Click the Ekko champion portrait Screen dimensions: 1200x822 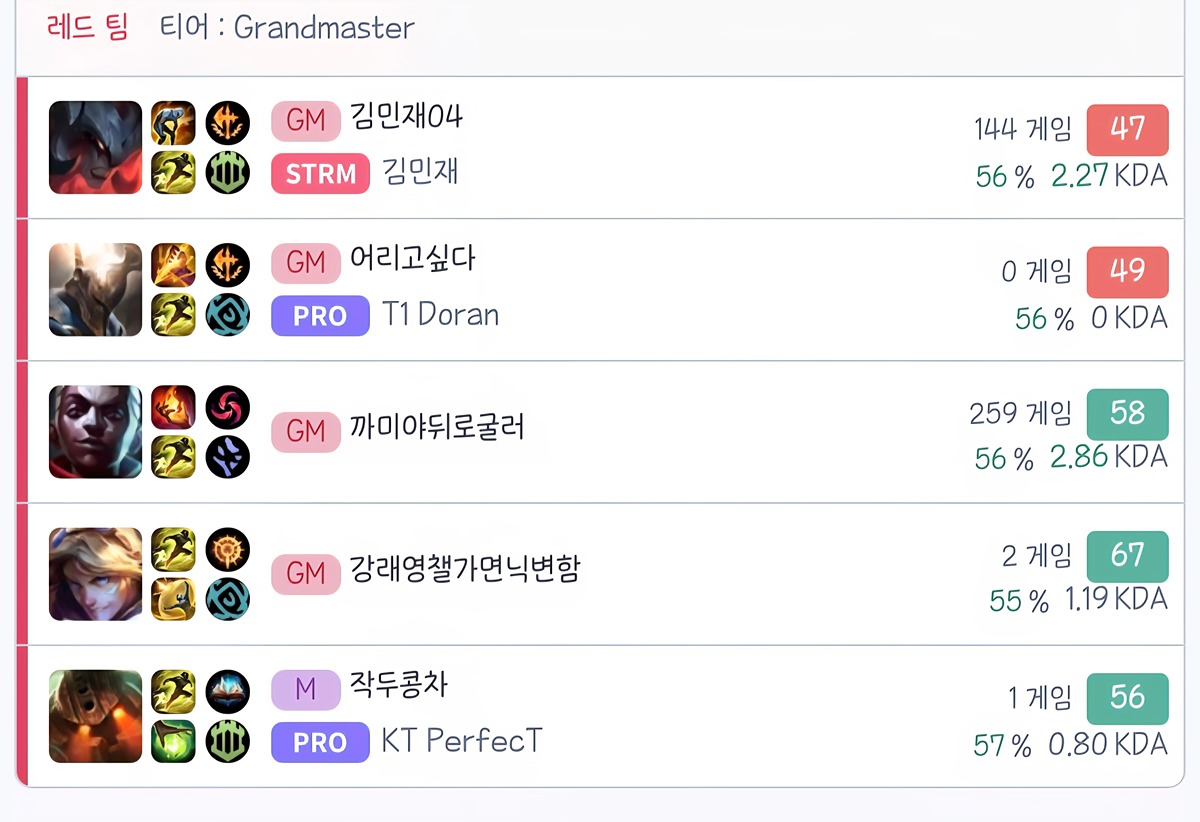95,431
